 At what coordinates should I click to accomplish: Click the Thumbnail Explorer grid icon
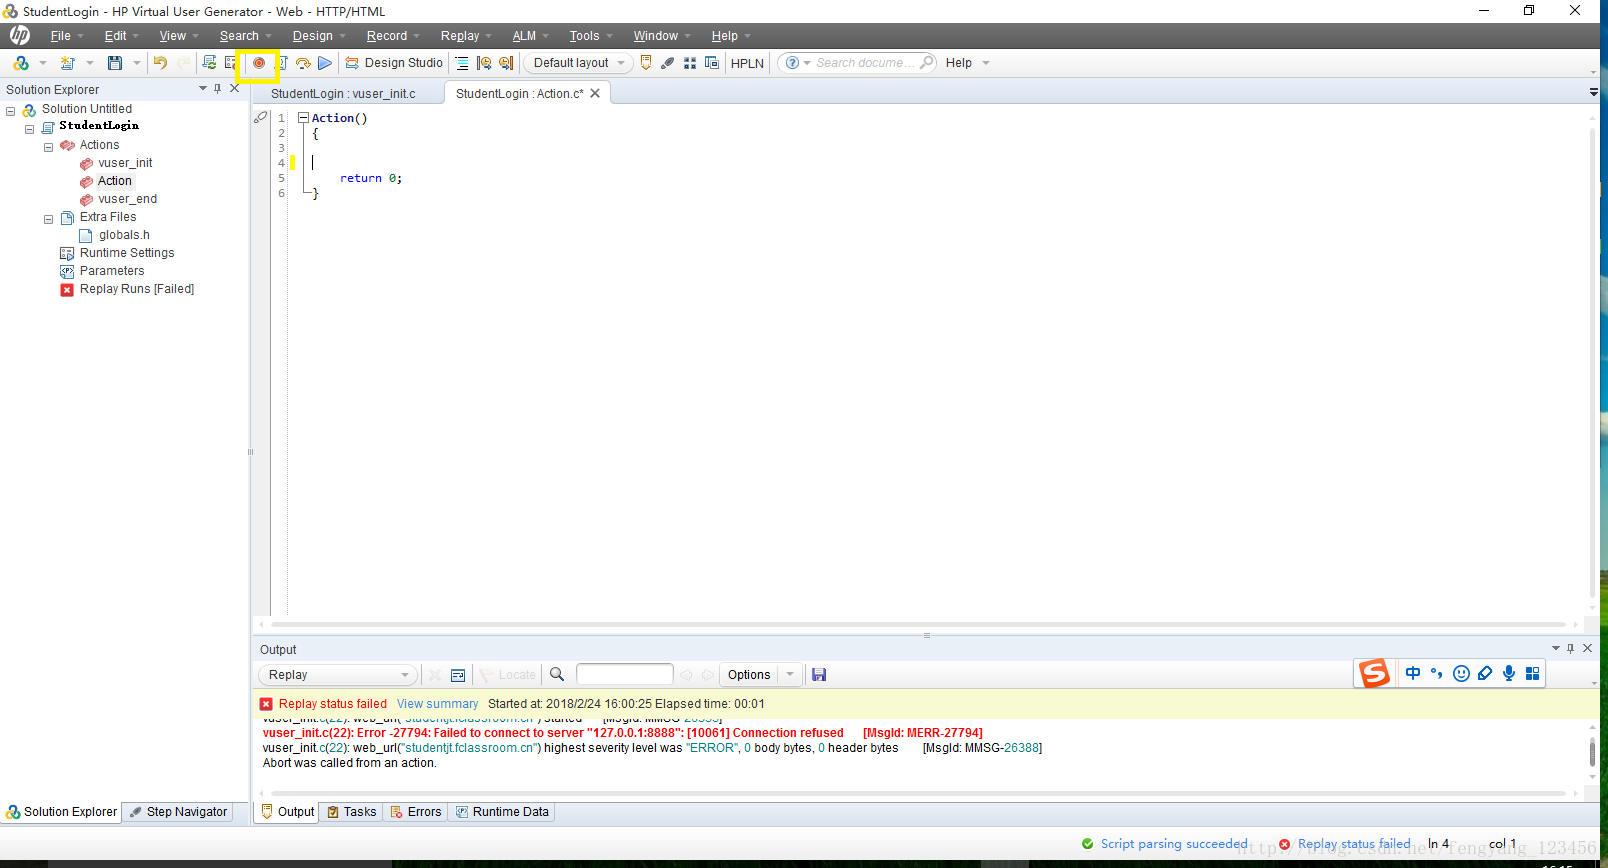690,63
